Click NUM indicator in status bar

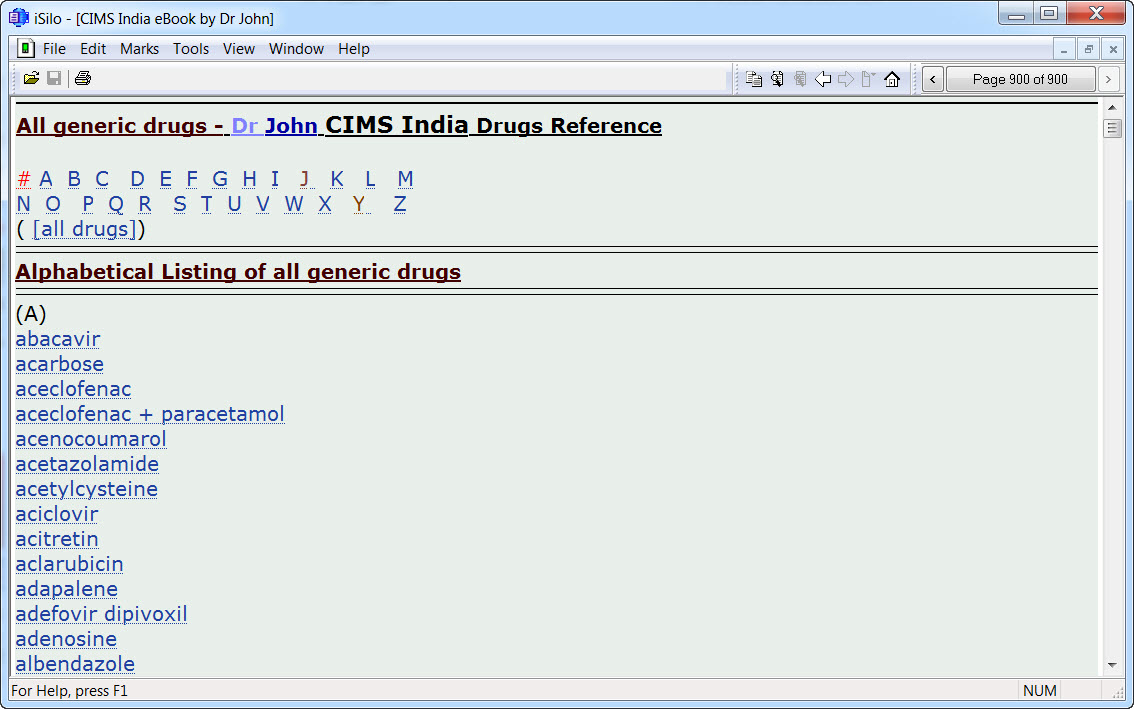1039,691
